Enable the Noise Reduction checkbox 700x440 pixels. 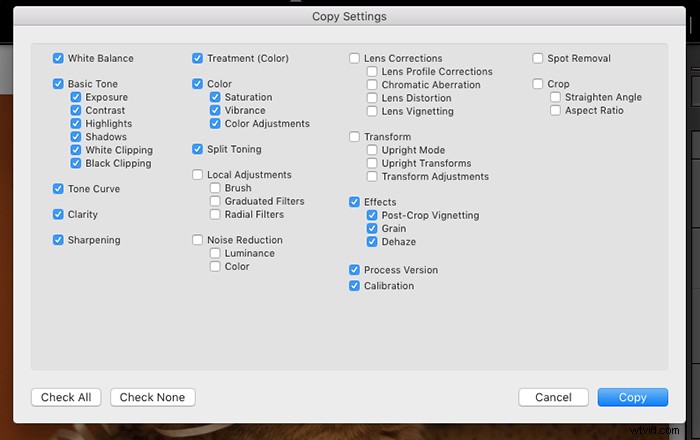(197, 241)
